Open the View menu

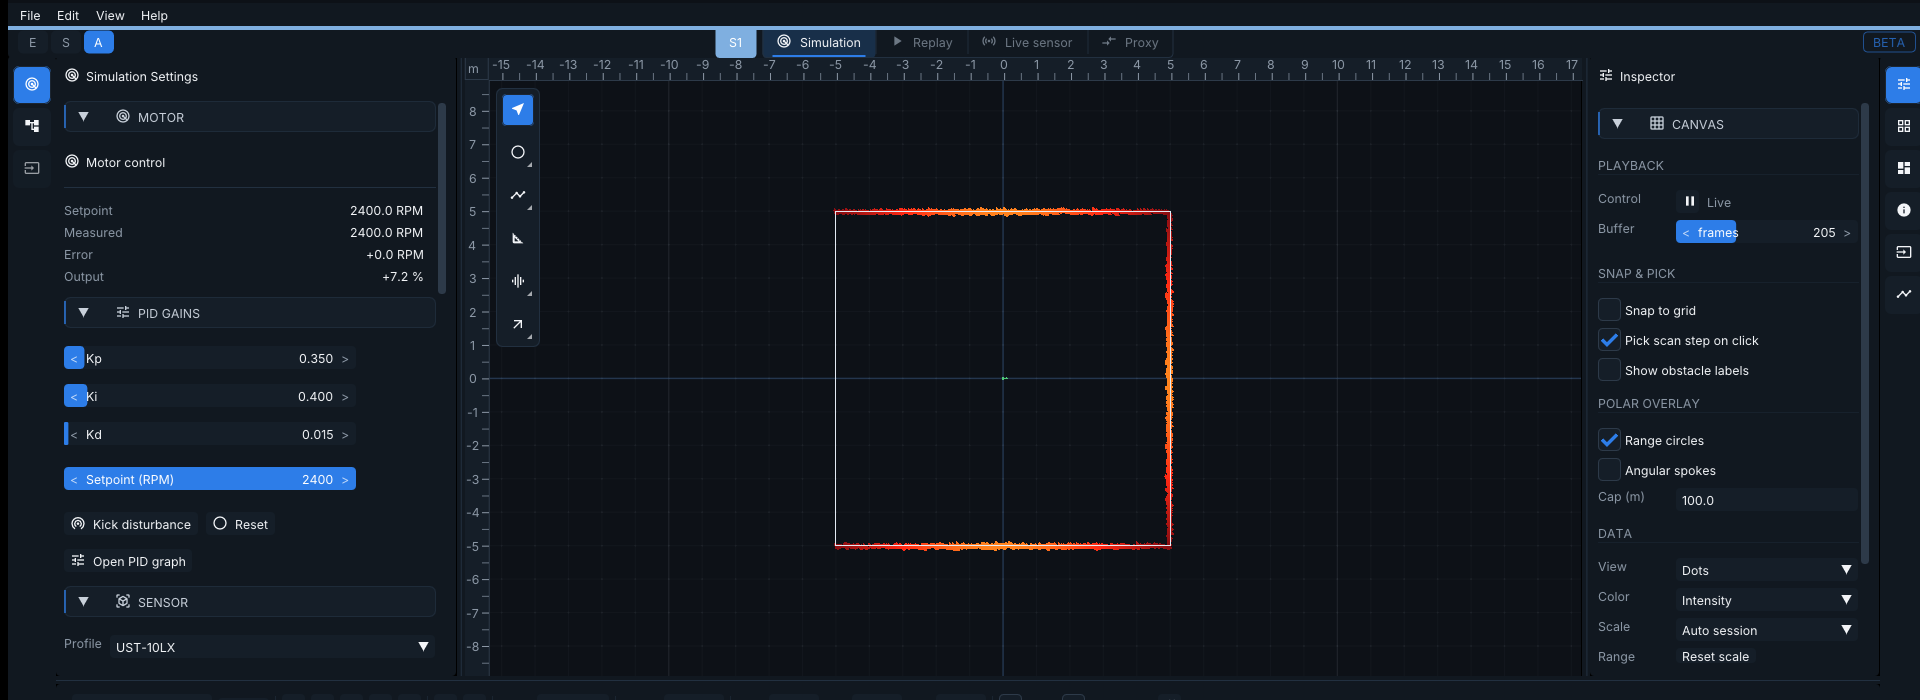click(x=110, y=15)
